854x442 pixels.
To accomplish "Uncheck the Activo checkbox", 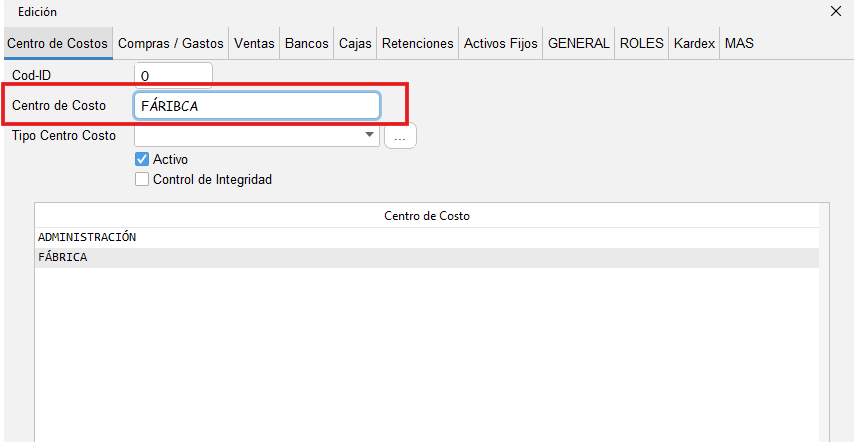I will pos(142,159).
